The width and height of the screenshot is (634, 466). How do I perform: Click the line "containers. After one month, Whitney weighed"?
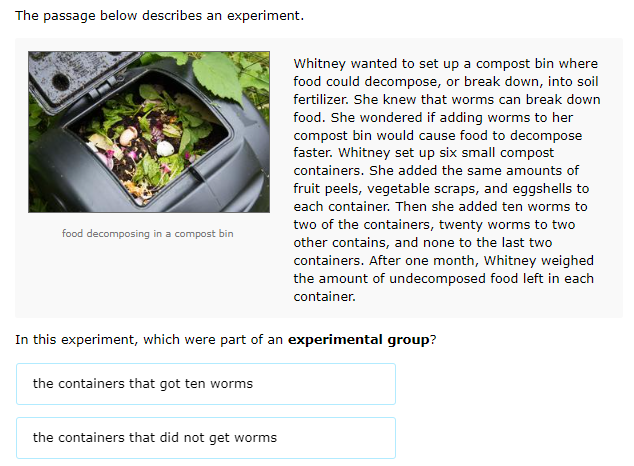[444, 261]
